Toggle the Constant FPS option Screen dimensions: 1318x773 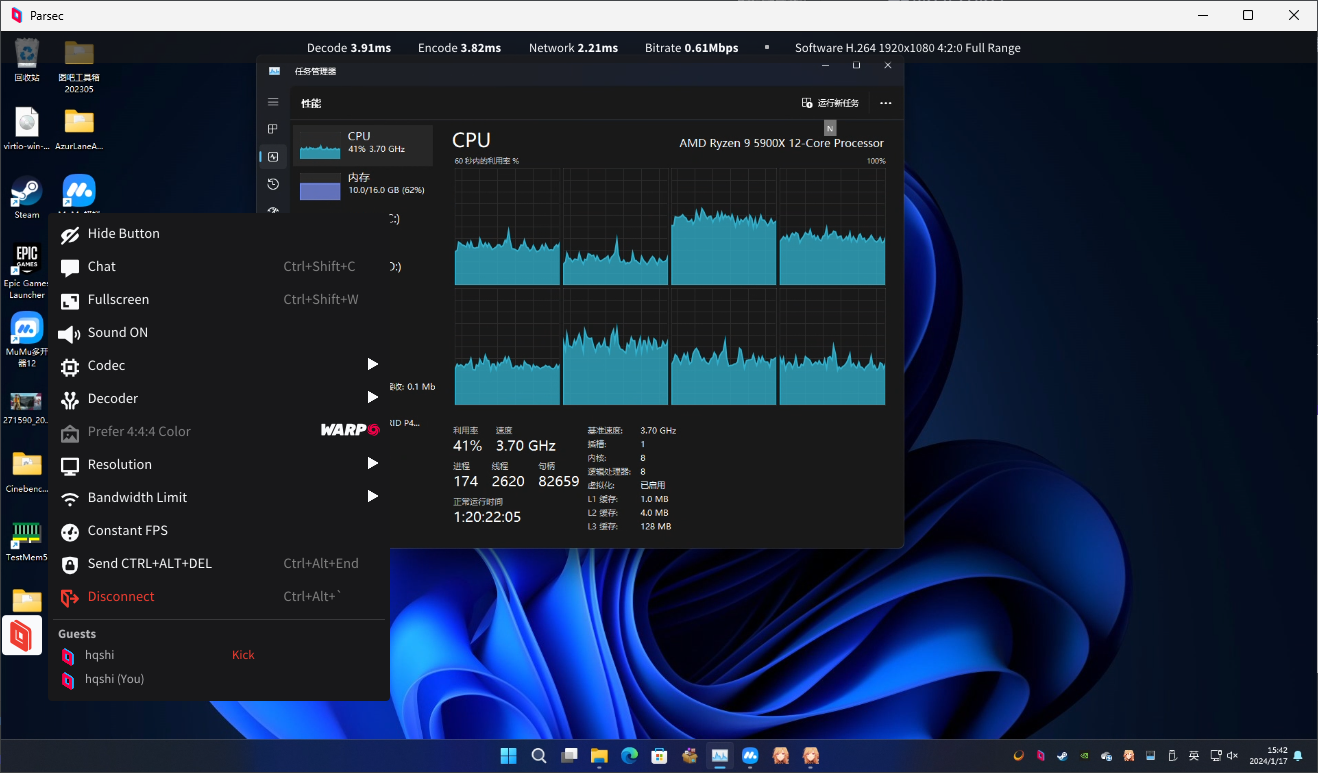click(218, 531)
